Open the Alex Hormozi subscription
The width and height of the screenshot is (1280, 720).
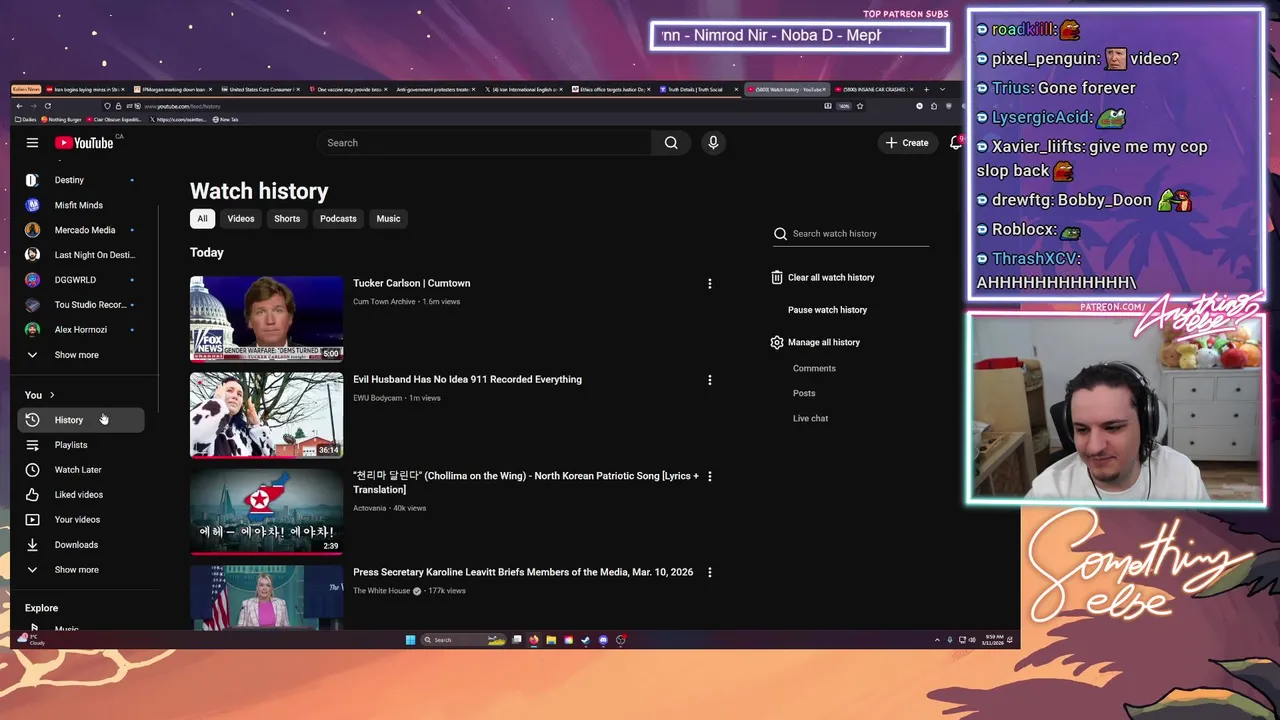coord(80,330)
